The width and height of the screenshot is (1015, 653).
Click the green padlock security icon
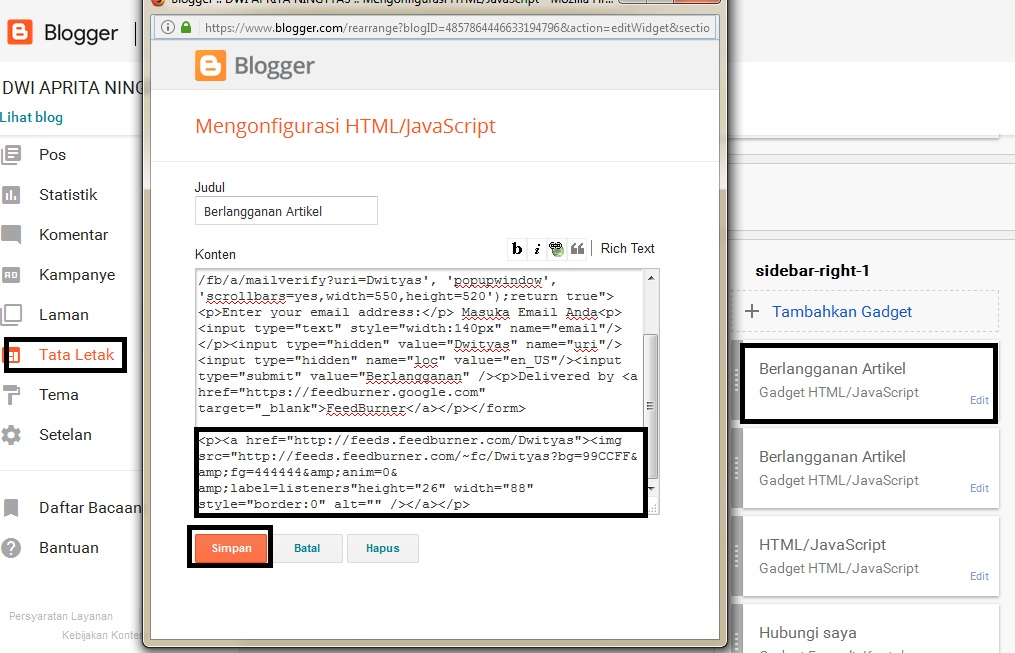point(186,27)
